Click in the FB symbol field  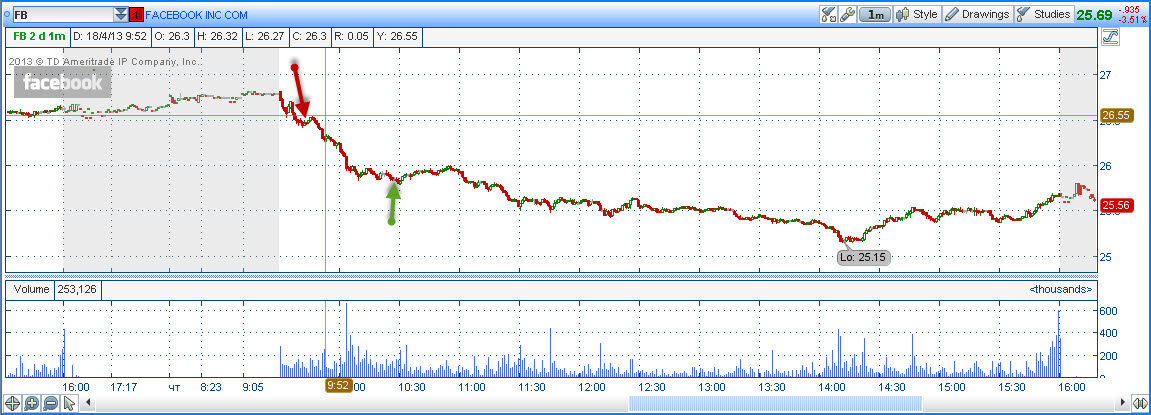pyautogui.click(x=62, y=15)
